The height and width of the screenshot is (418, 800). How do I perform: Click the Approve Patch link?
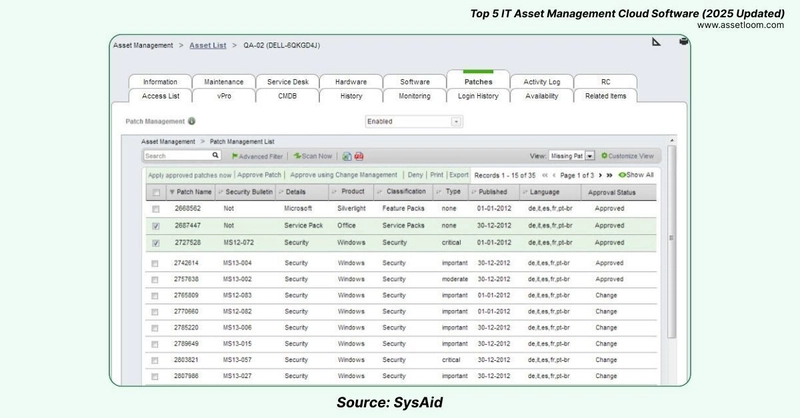pos(259,175)
